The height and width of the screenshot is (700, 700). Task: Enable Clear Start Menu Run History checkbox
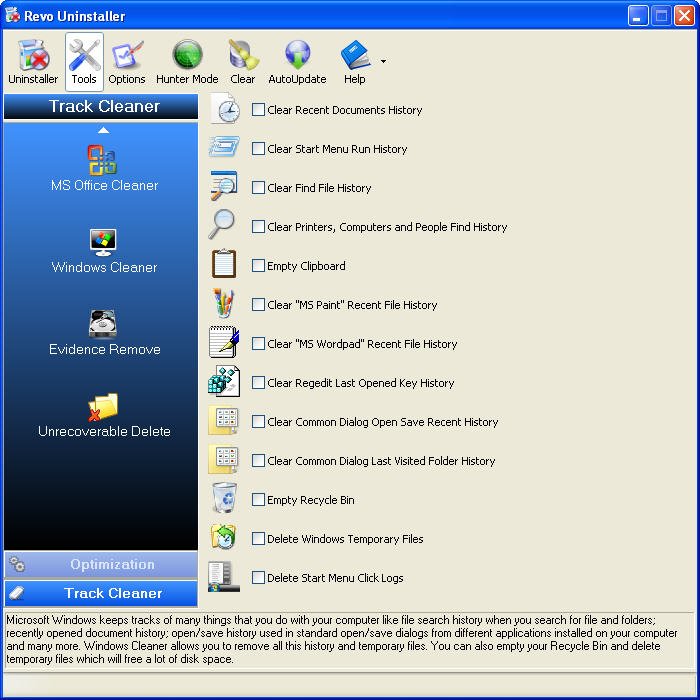pos(258,149)
